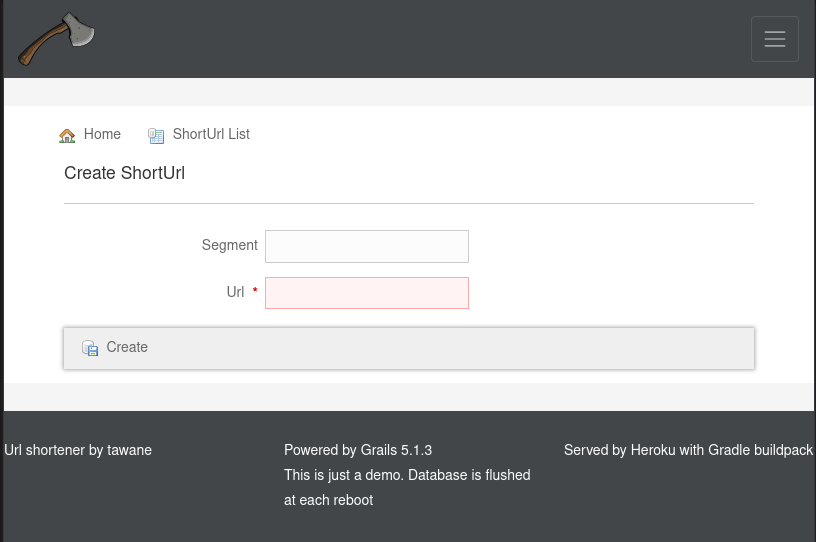Screen dimensions: 816x542
Task: Click the save icon on Create button
Action: pos(90,348)
